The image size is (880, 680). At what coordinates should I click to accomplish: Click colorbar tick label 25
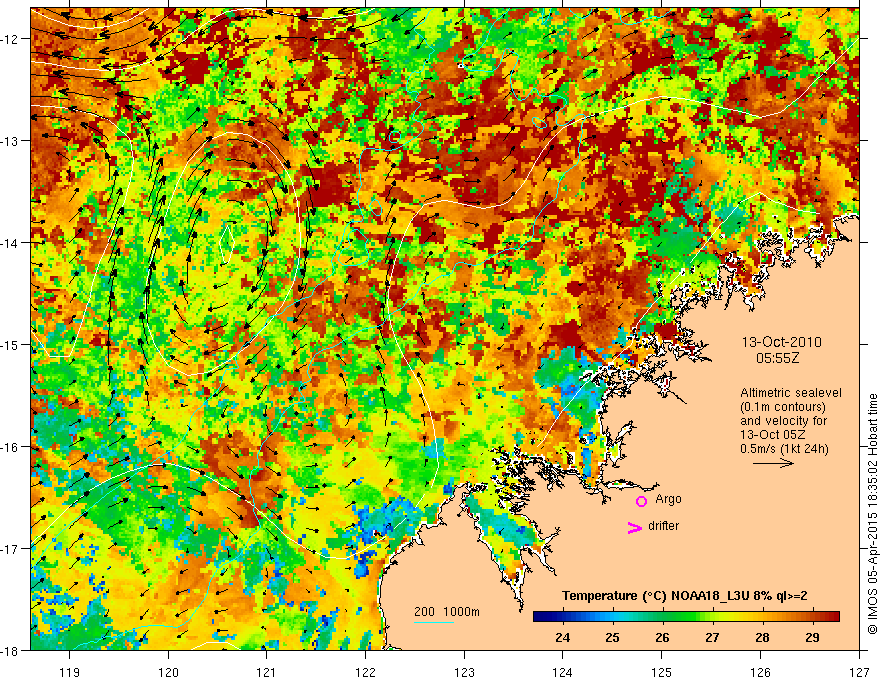[612, 637]
